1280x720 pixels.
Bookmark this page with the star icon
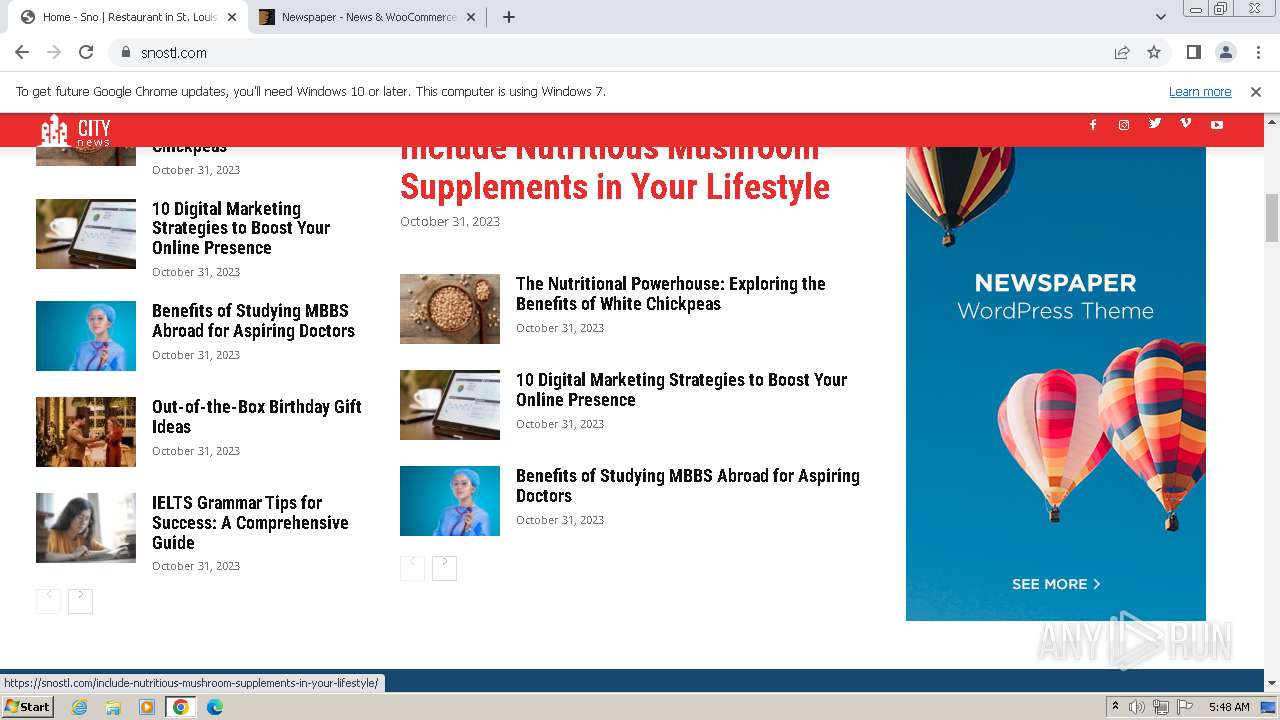pos(1154,52)
